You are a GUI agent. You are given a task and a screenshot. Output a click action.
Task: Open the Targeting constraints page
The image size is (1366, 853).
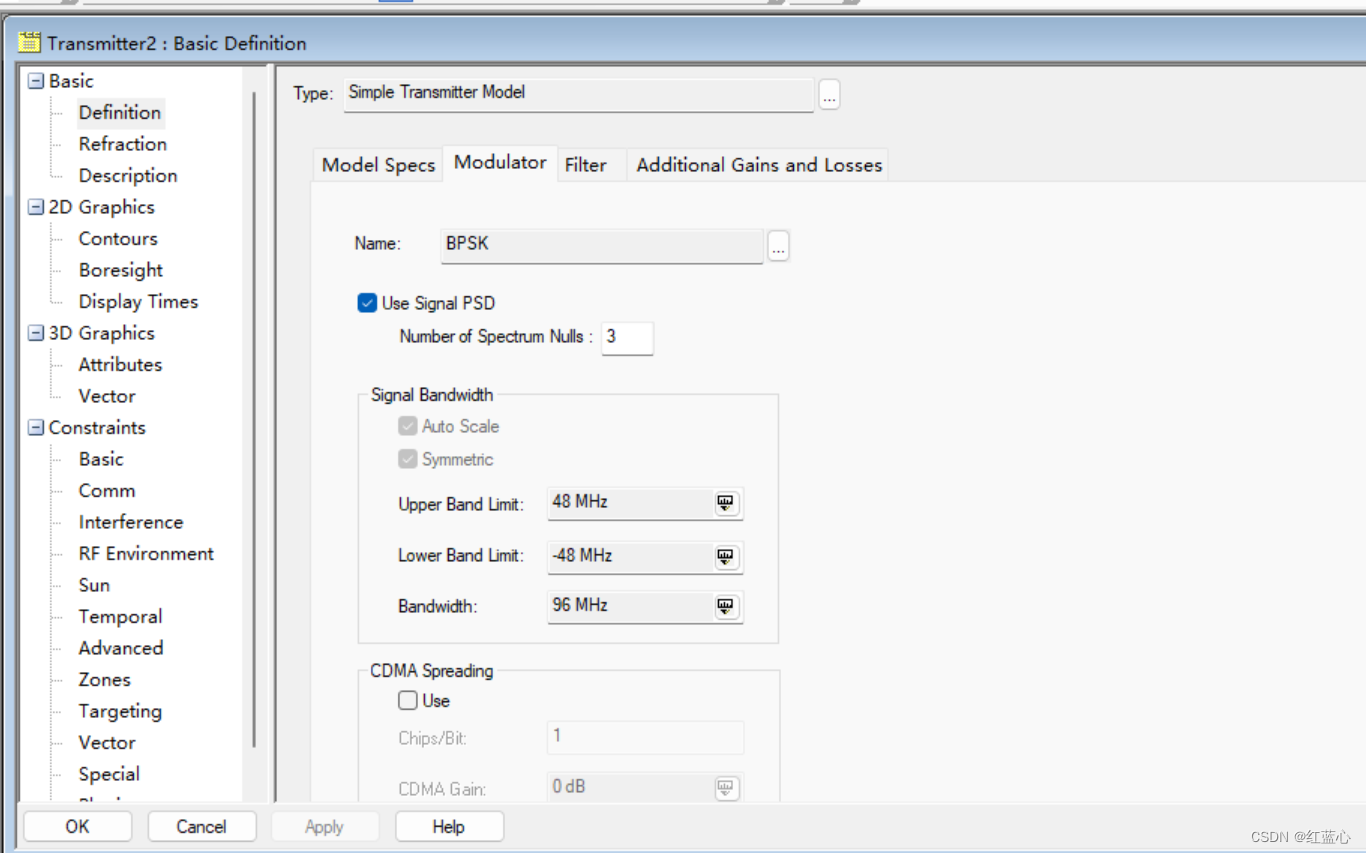120,711
